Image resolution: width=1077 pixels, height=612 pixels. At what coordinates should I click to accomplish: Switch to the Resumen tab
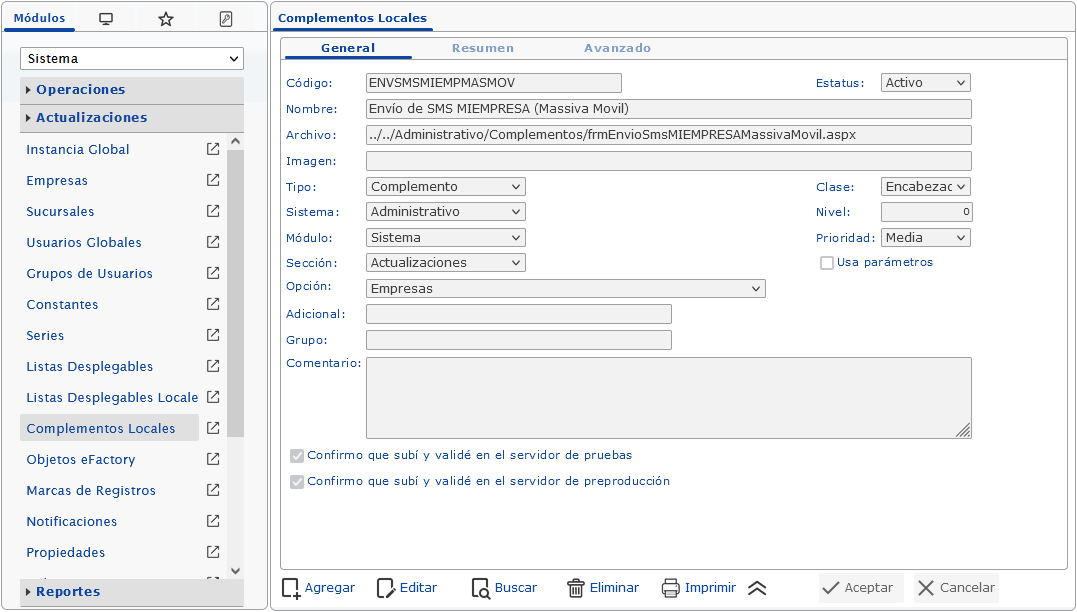(483, 48)
